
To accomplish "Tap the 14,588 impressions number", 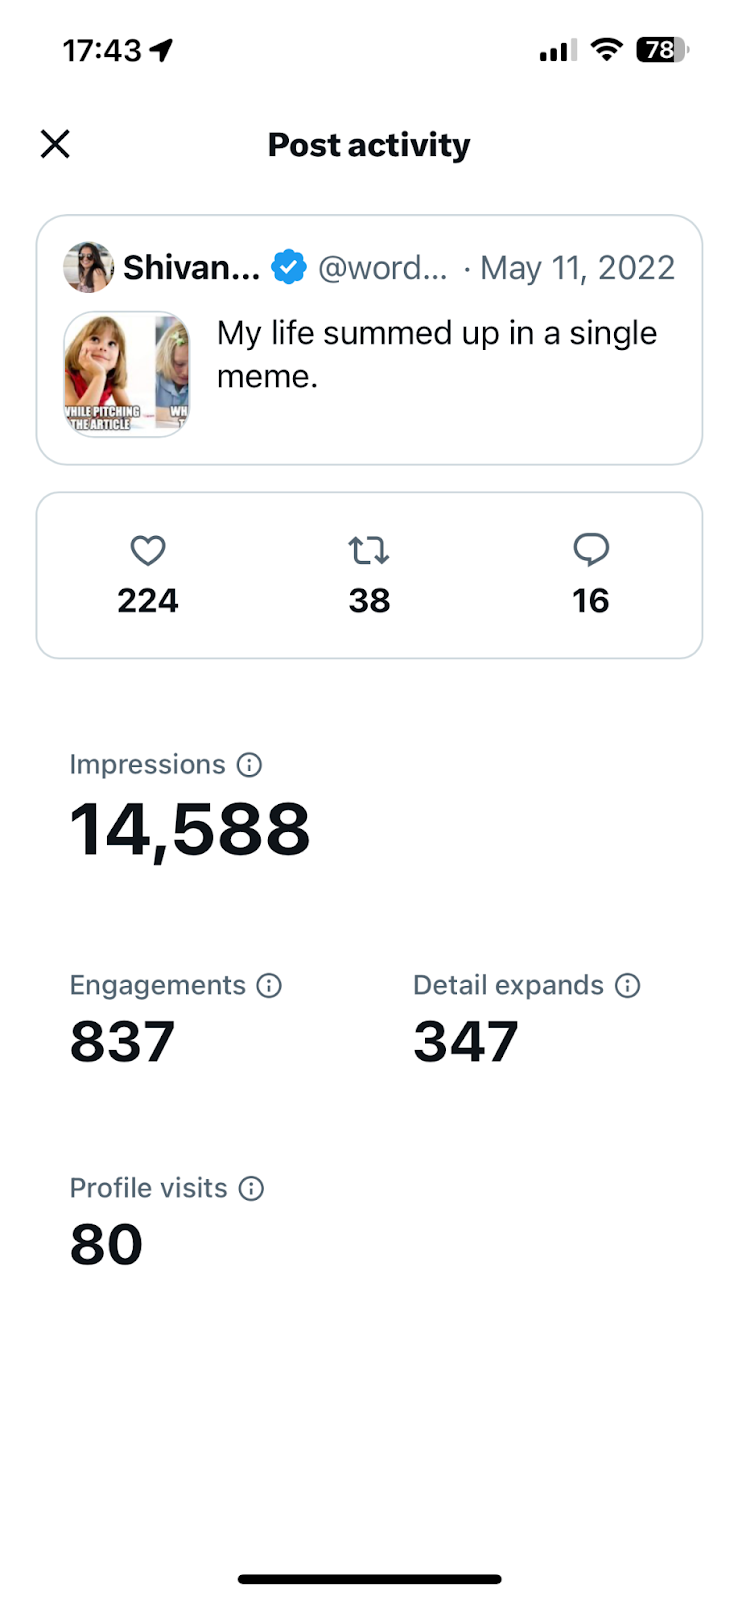I will click(190, 830).
